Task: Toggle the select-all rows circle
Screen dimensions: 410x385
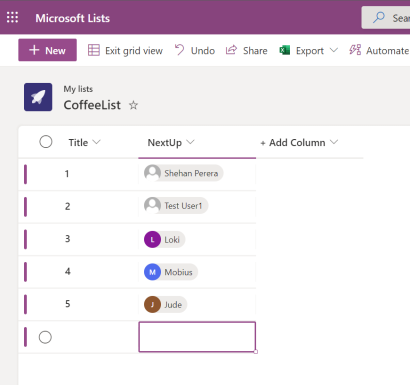Action: coord(46,142)
